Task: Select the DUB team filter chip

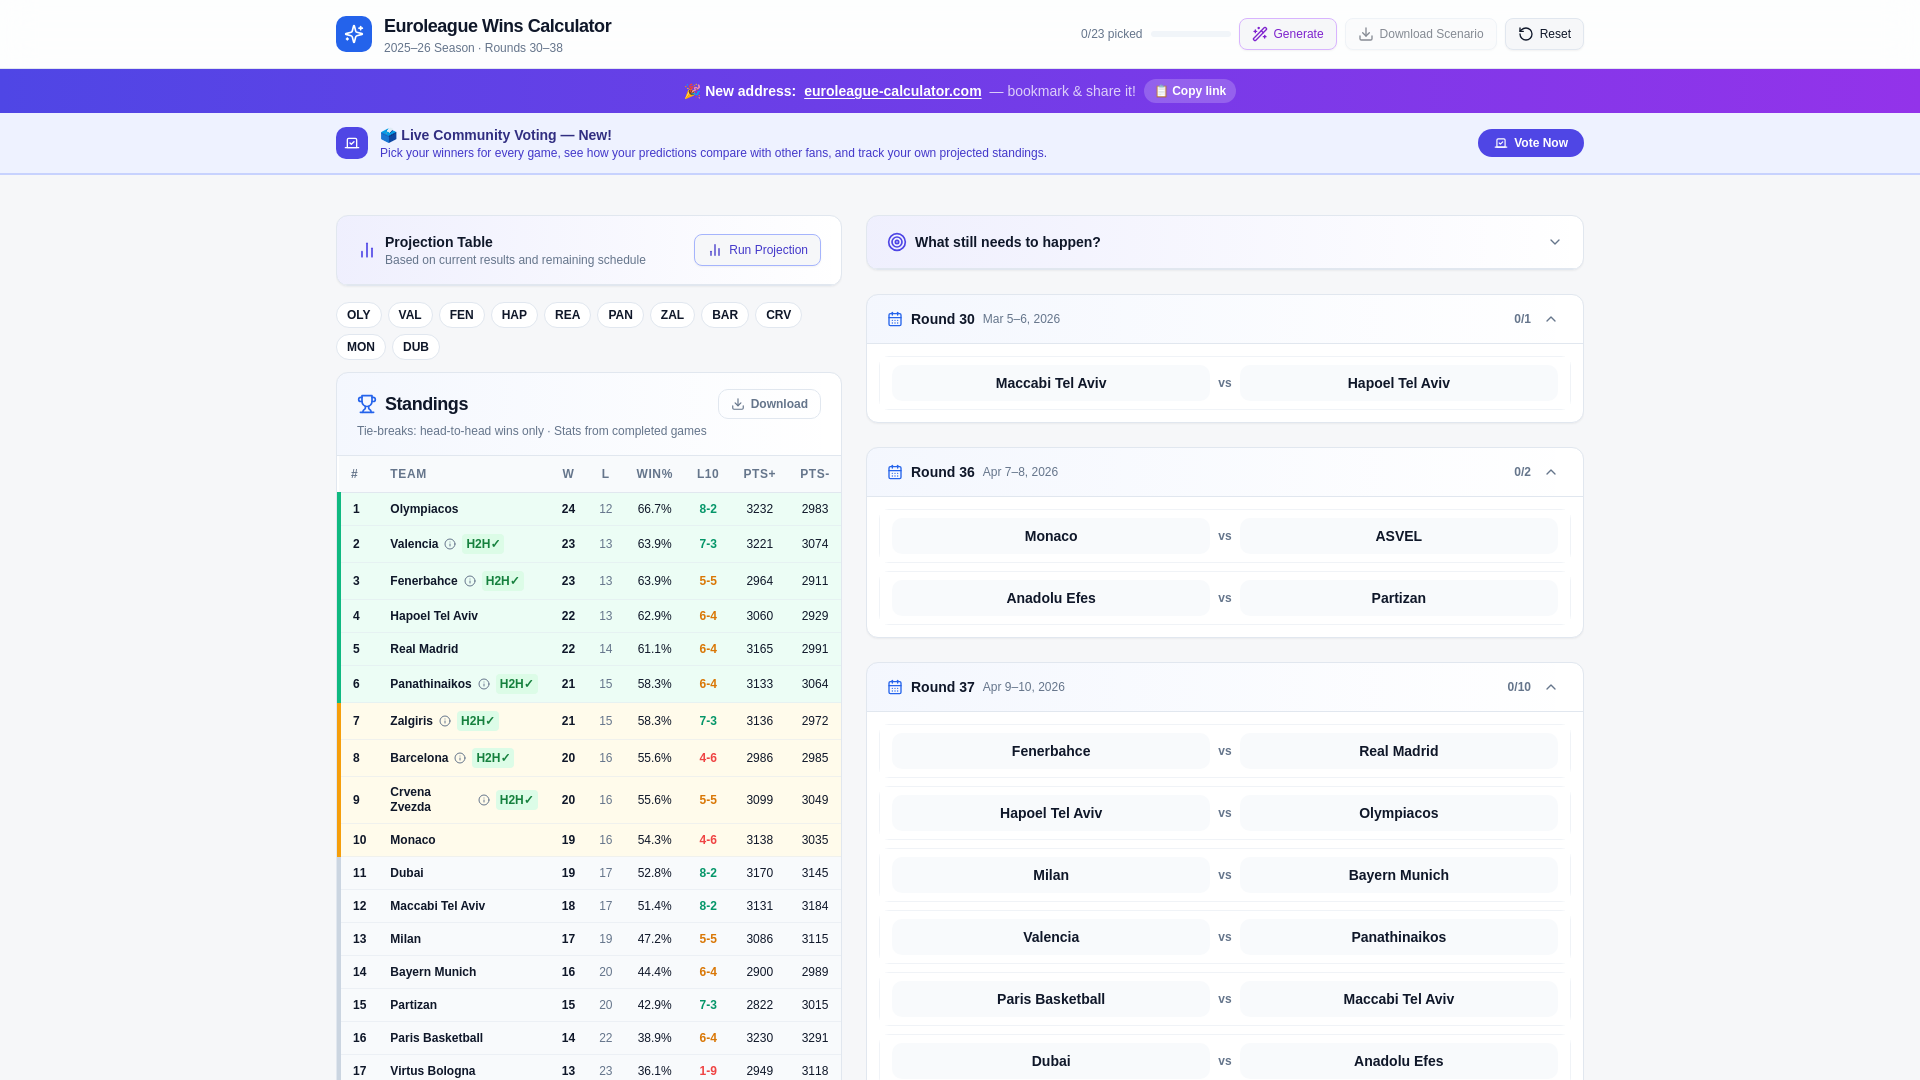Action: pyautogui.click(x=415, y=347)
